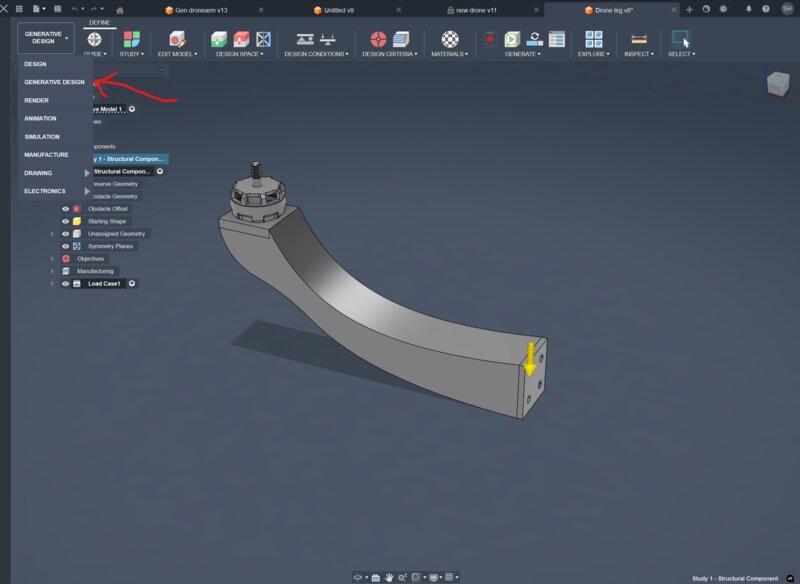Toggle visibility of Symmetry Planes
The height and width of the screenshot is (584, 800).
click(65, 246)
